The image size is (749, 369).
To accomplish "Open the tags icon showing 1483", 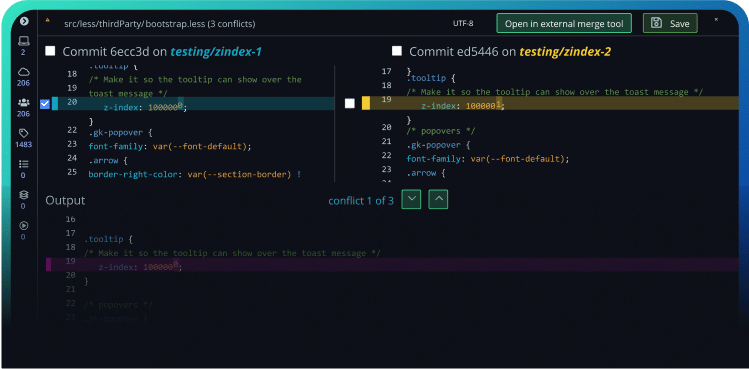I will click(x=23, y=133).
